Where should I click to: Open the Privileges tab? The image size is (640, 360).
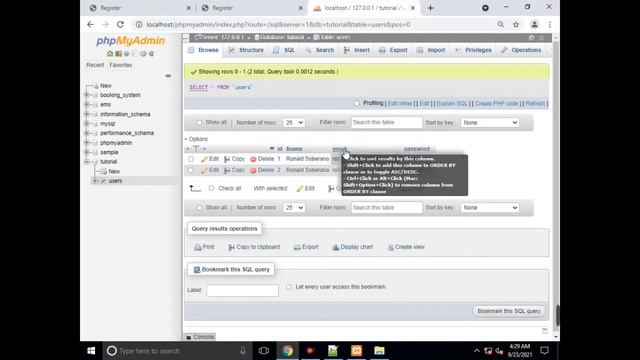pyautogui.click(x=473, y=50)
